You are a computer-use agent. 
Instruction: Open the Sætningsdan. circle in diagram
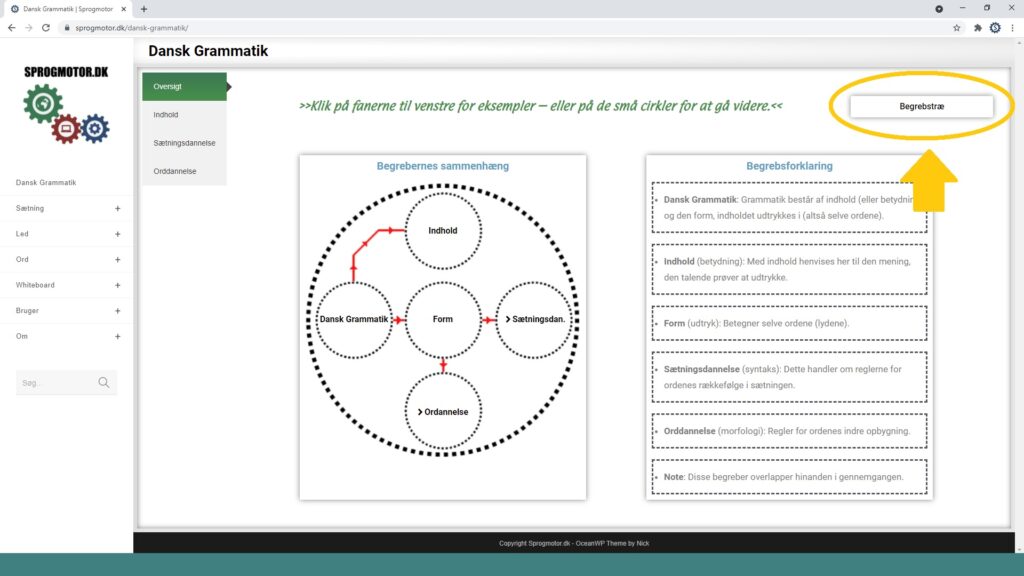point(534,319)
